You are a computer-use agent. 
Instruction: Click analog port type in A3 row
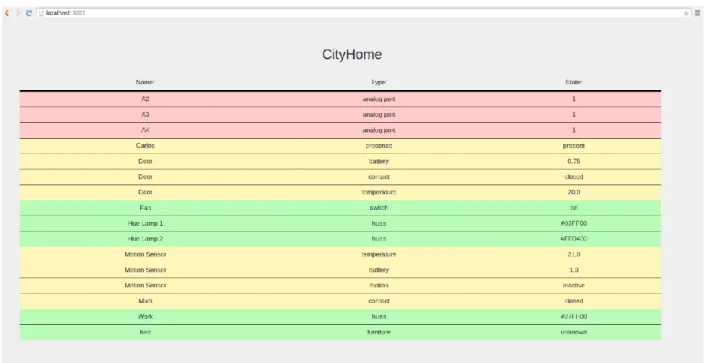pyautogui.click(x=379, y=115)
